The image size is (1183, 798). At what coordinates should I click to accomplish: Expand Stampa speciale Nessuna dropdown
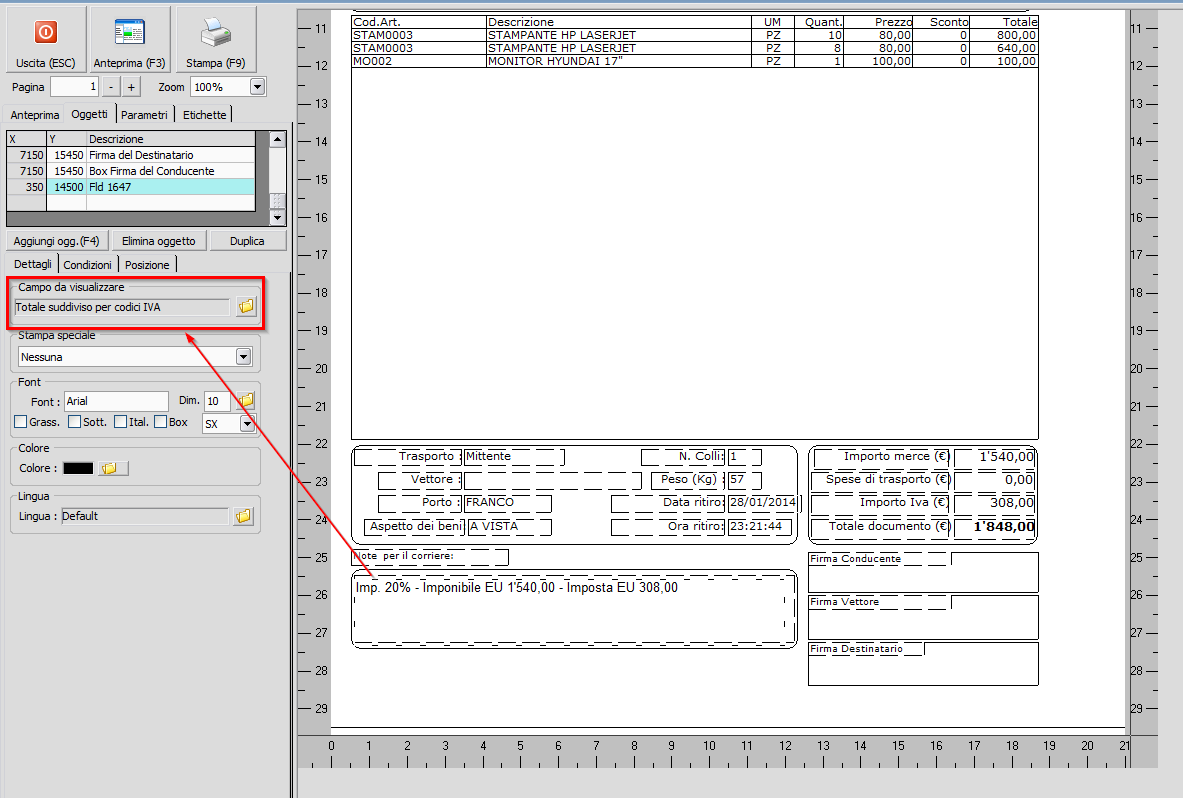[243, 357]
